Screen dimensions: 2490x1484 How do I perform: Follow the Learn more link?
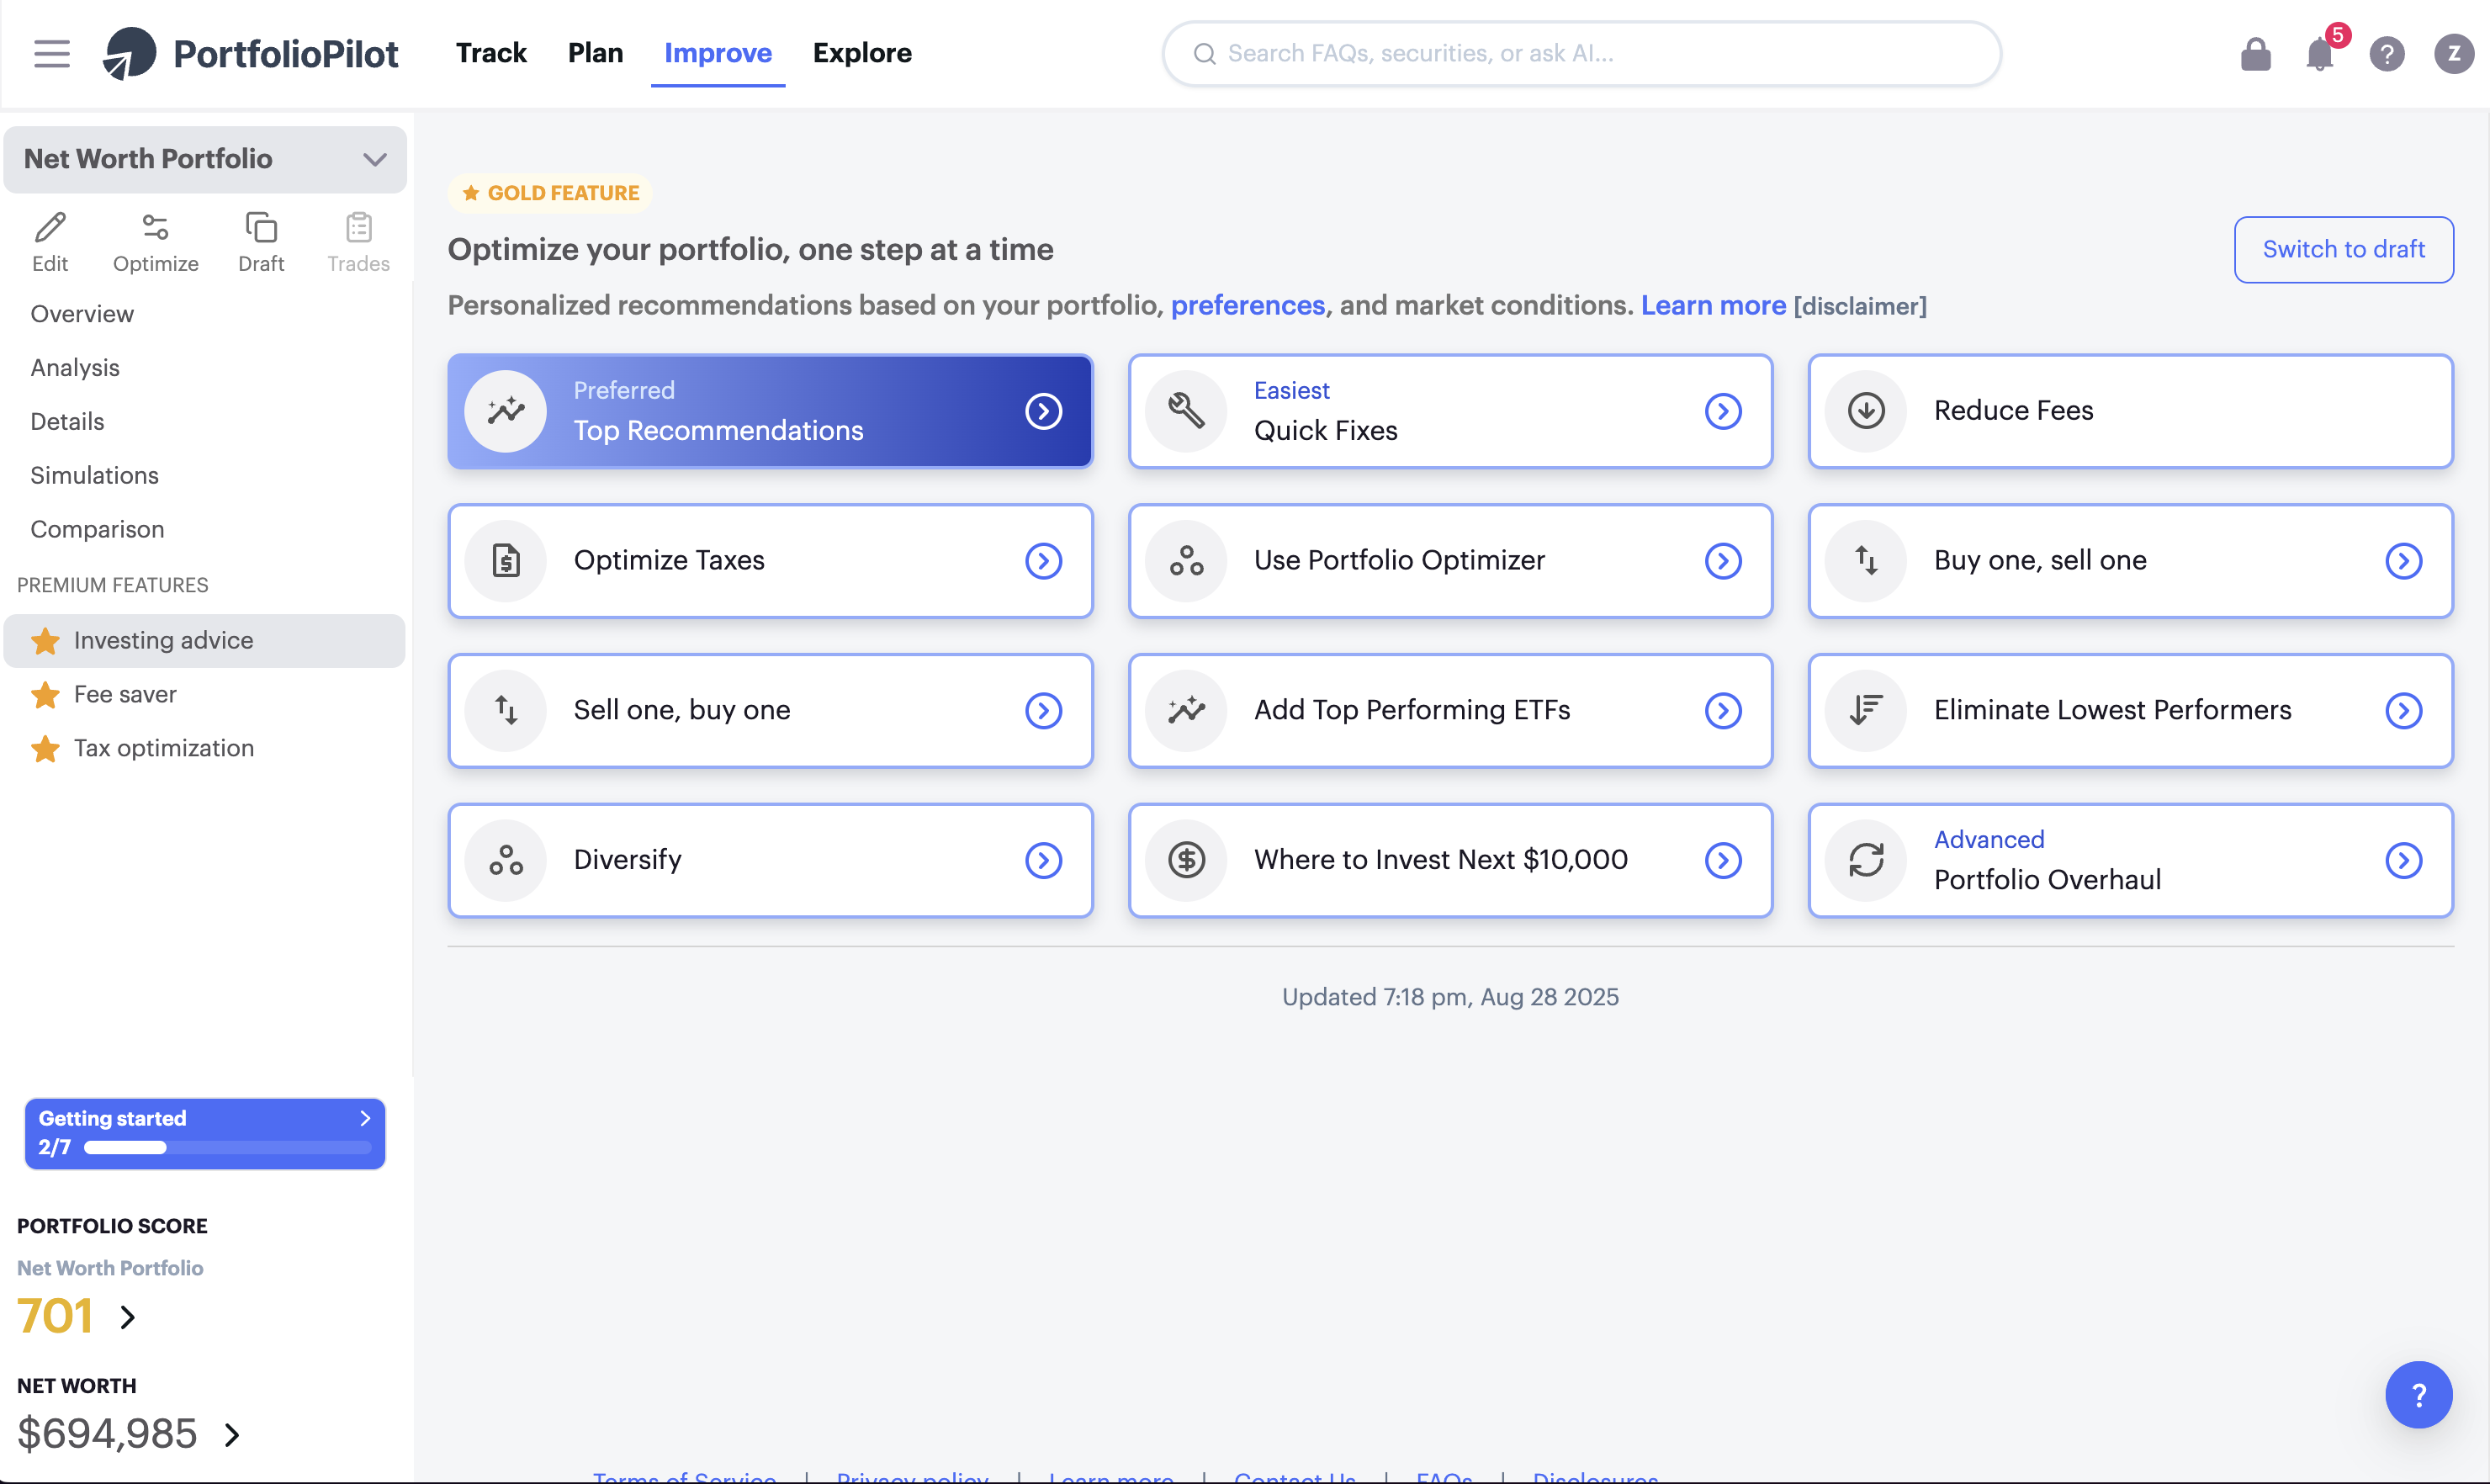[1713, 305]
